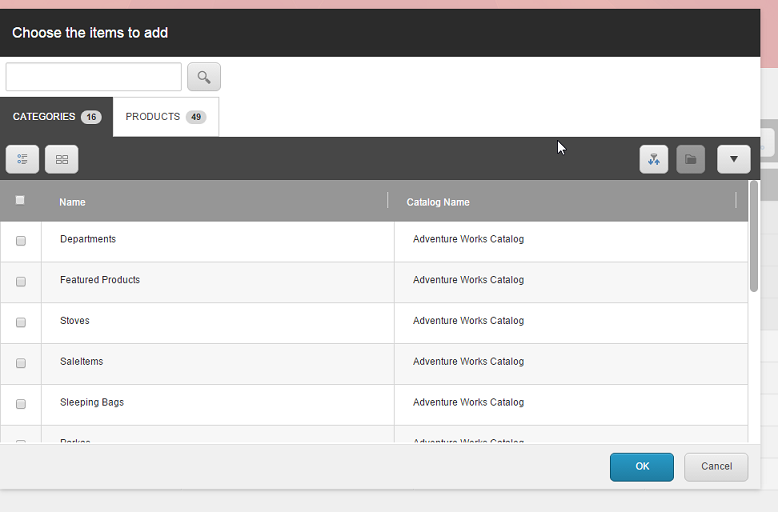Click the hierarchy filter icon button
This screenshot has width=778, height=512.
[654, 159]
